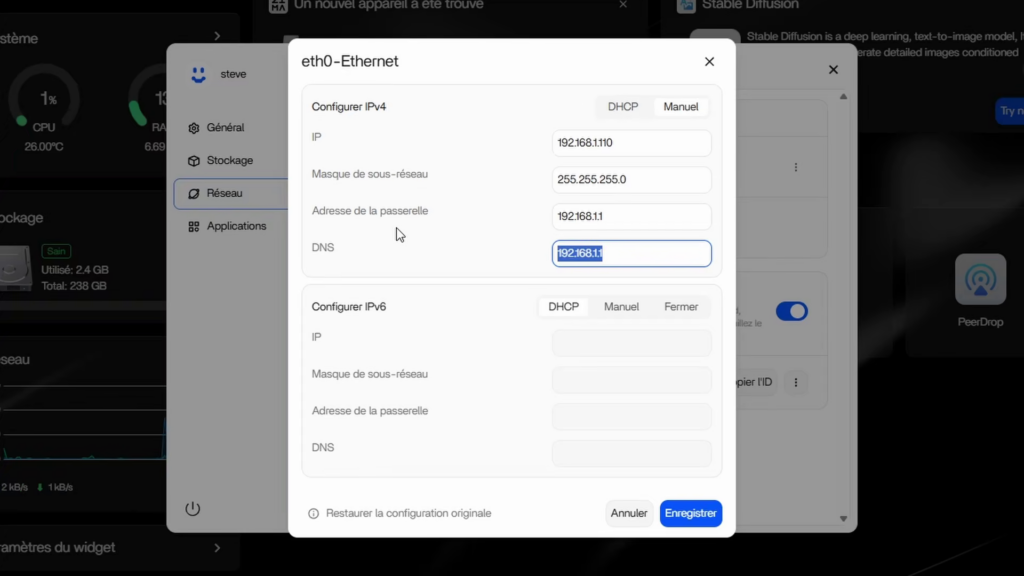Toggle the blue switch behind the dialog
The width and height of the screenshot is (1024, 576).
click(791, 311)
